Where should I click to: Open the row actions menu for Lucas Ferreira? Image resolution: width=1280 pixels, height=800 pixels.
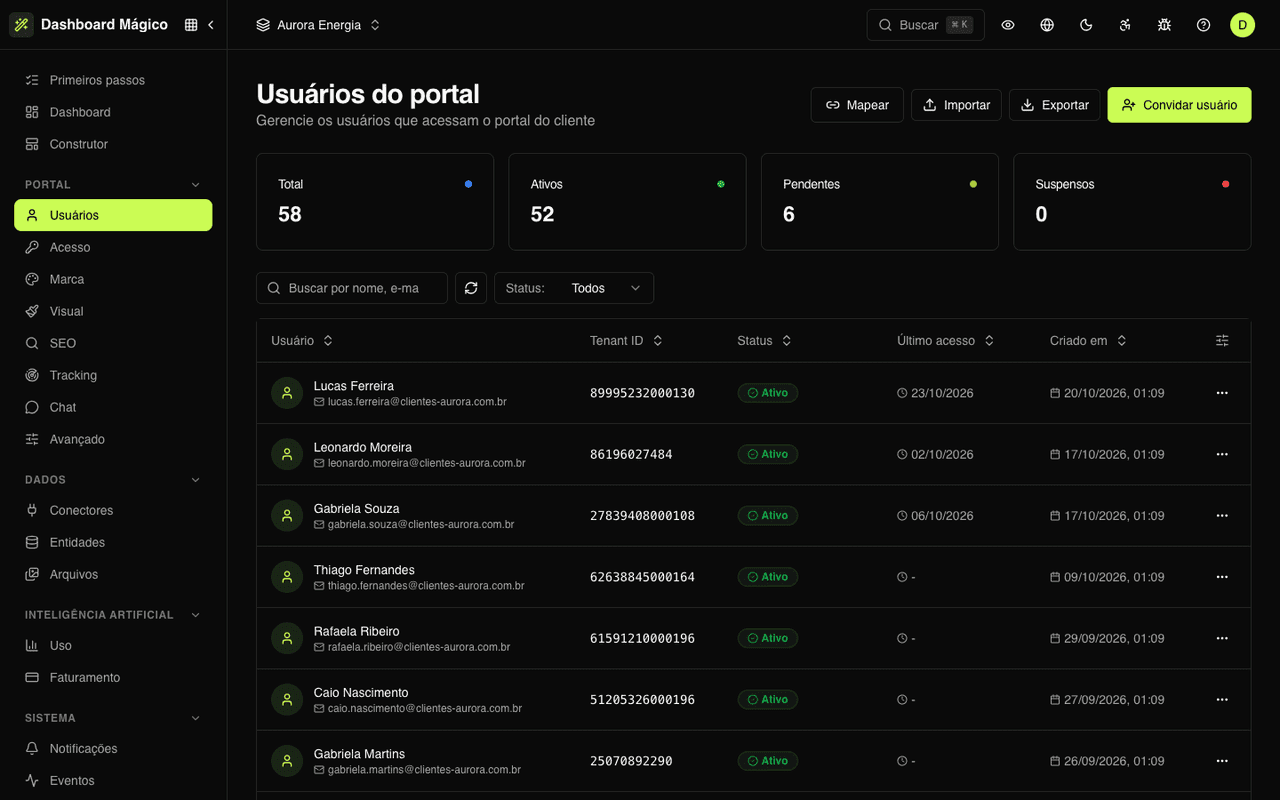(x=1222, y=393)
